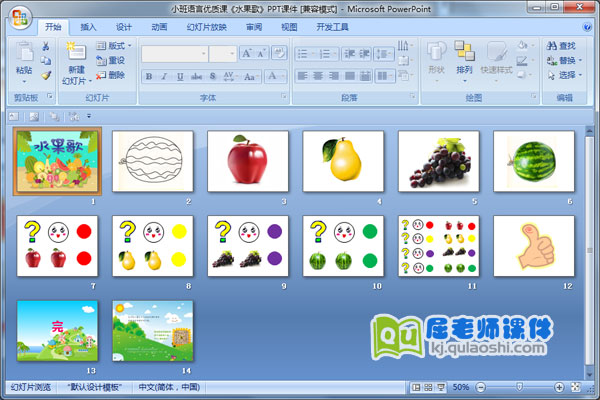The image size is (600, 400).
Task: Click the 删除 (Delete) slide button
Action: point(111,75)
